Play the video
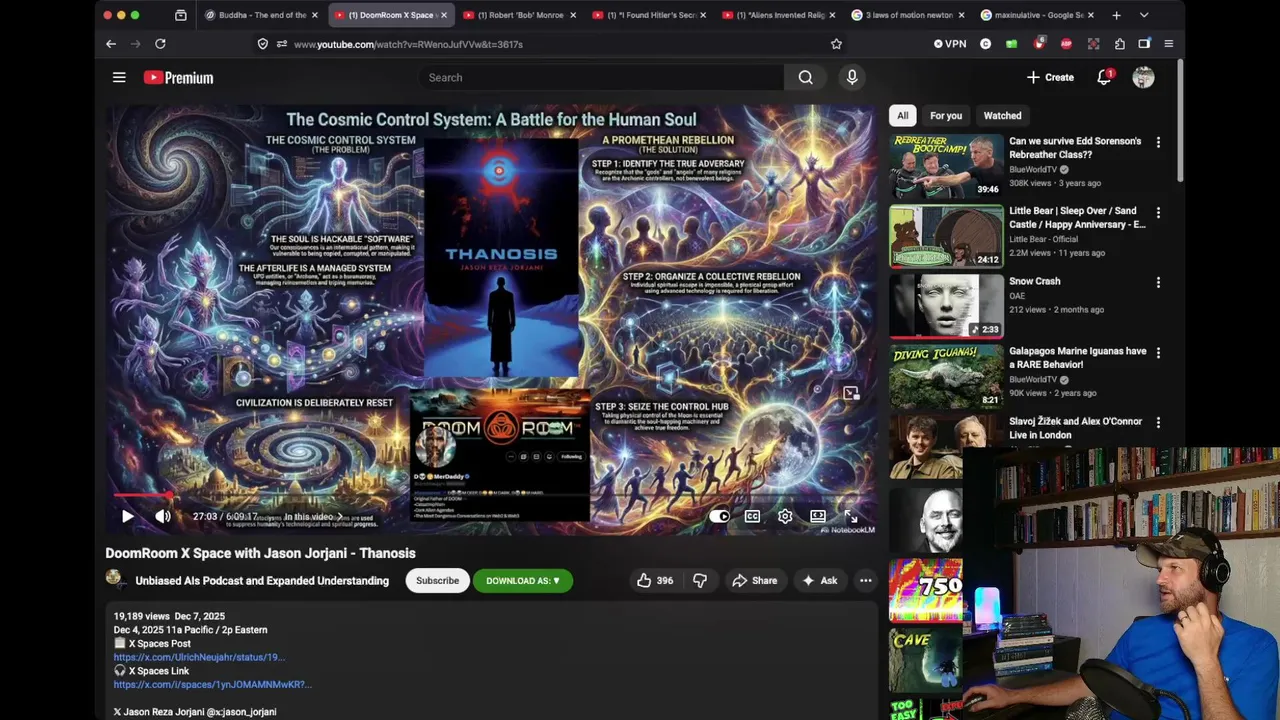 (x=127, y=517)
